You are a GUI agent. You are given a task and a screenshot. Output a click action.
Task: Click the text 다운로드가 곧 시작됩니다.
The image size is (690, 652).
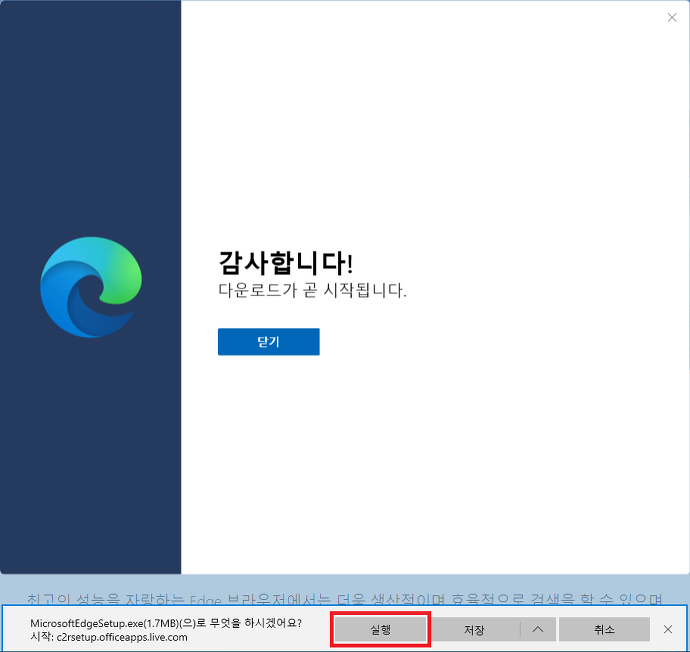(x=312, y=290)
